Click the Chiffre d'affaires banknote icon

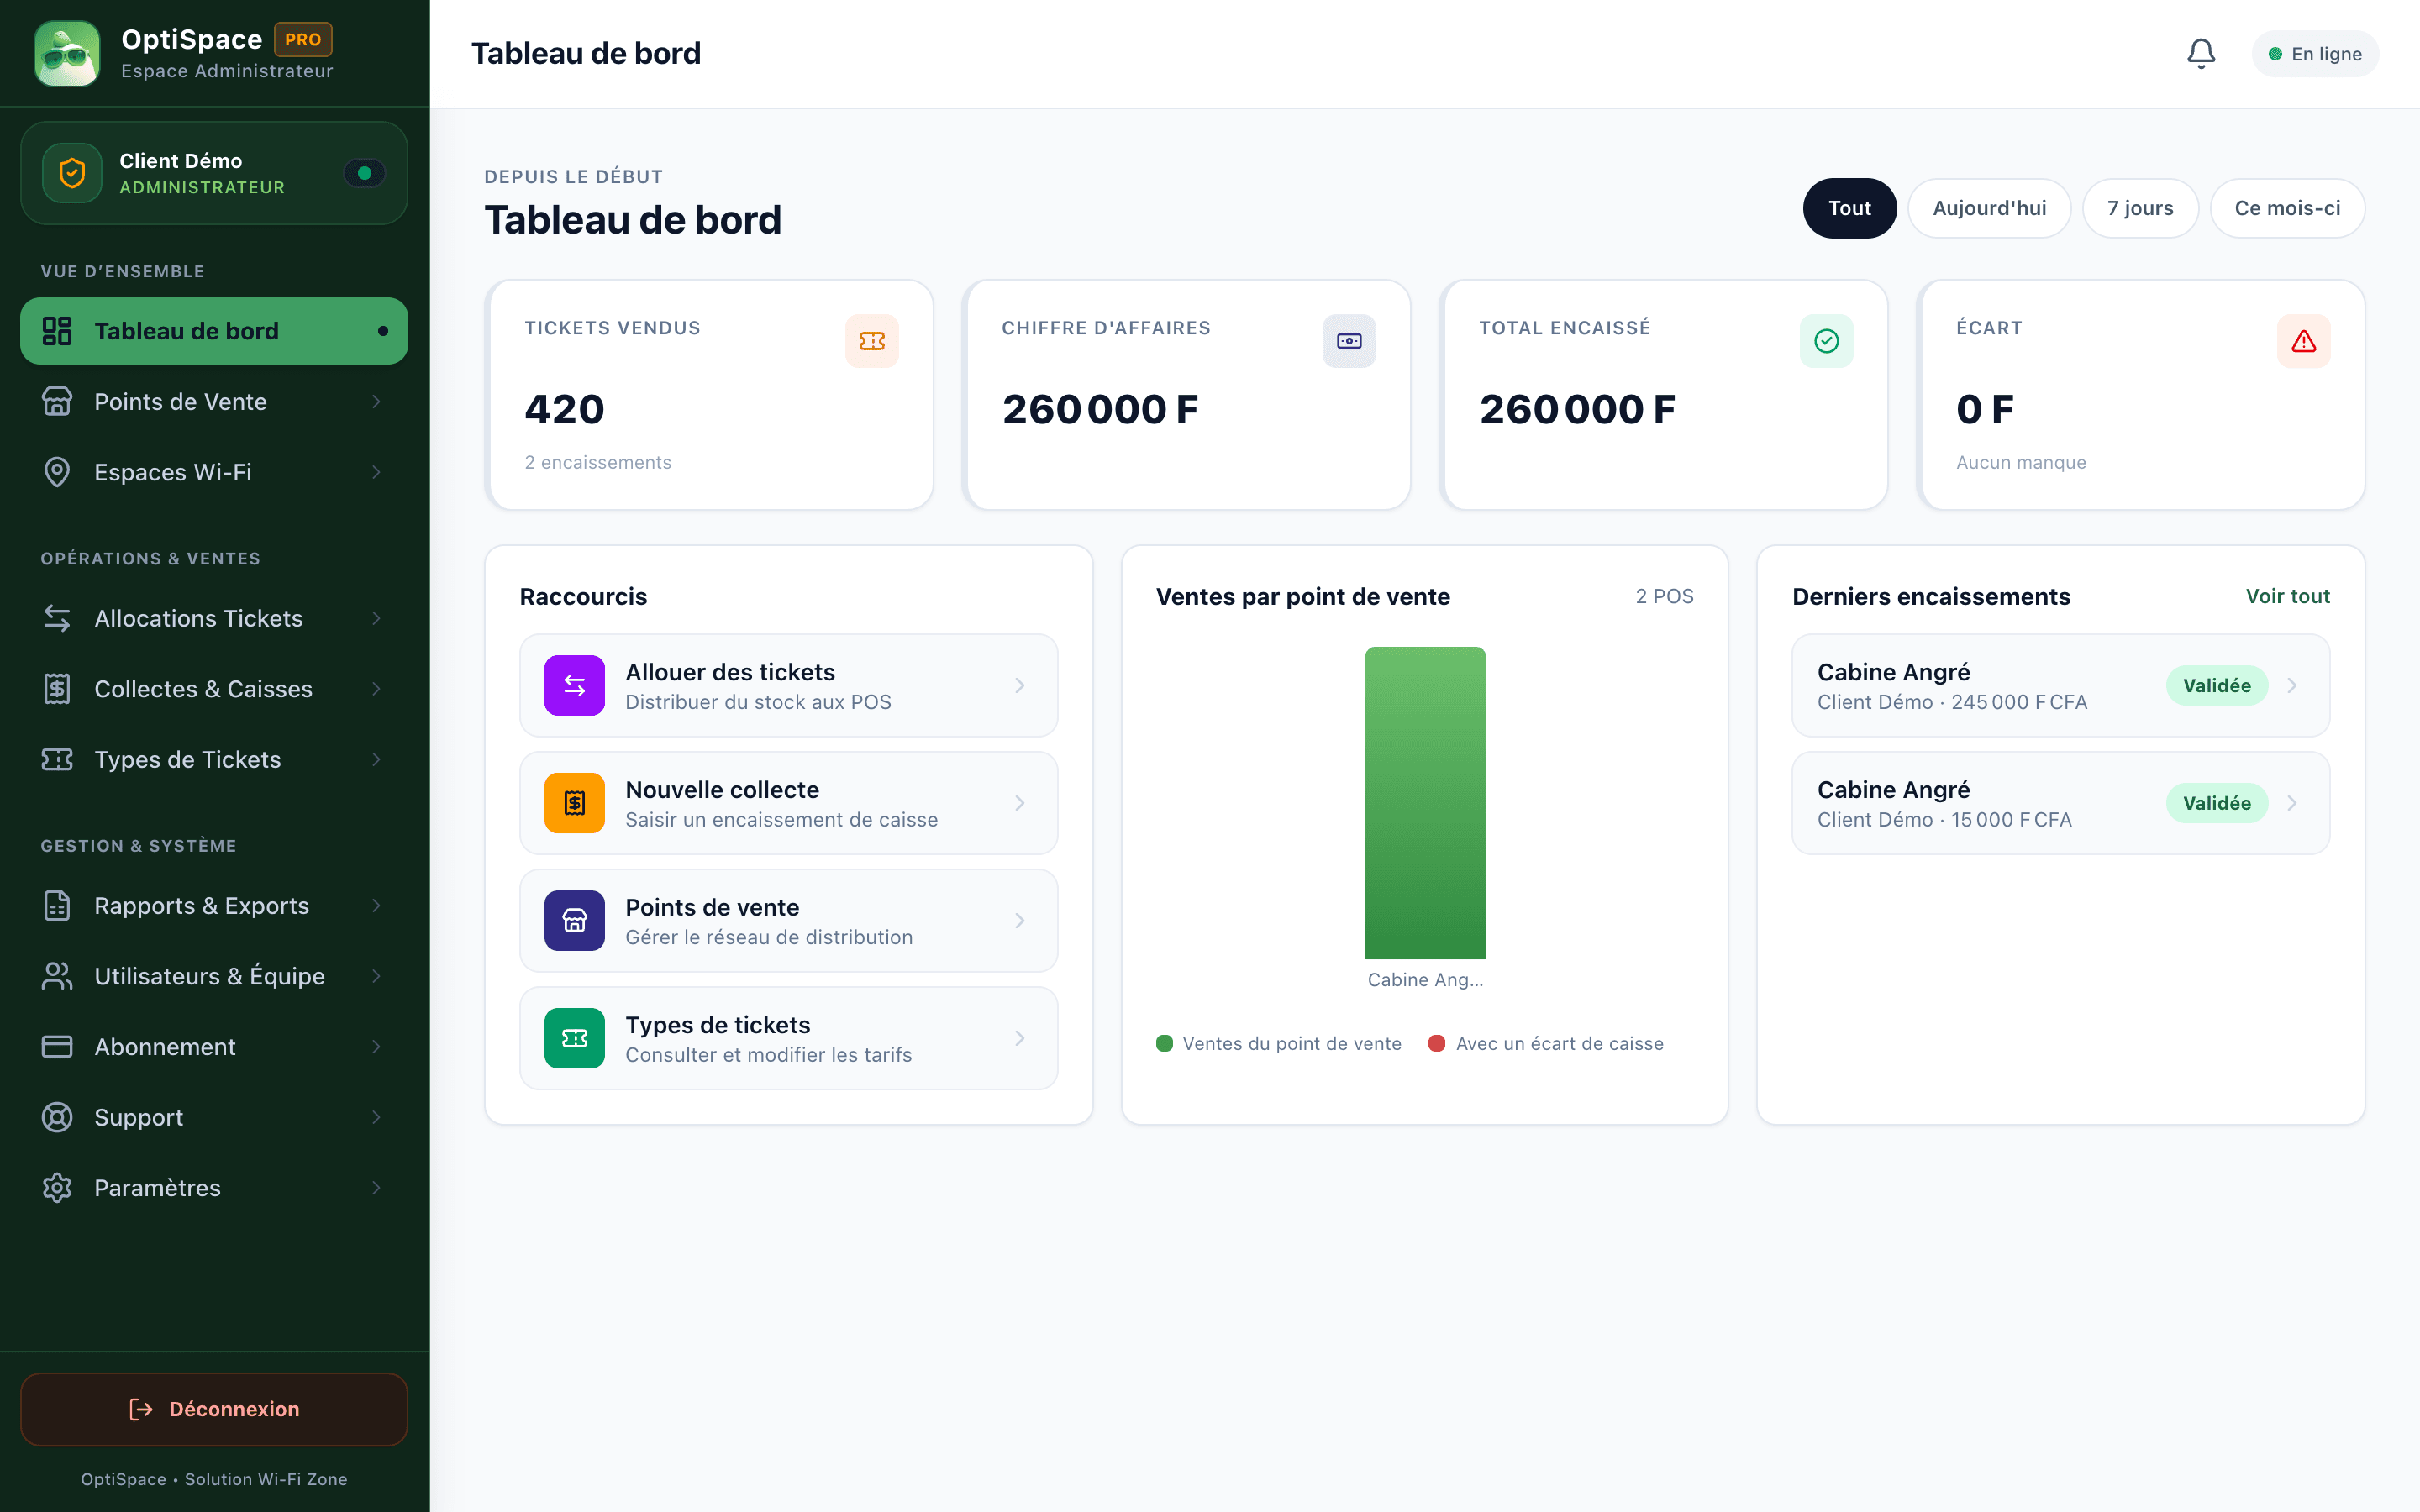pyautogui.click(x=1349, y=341)
